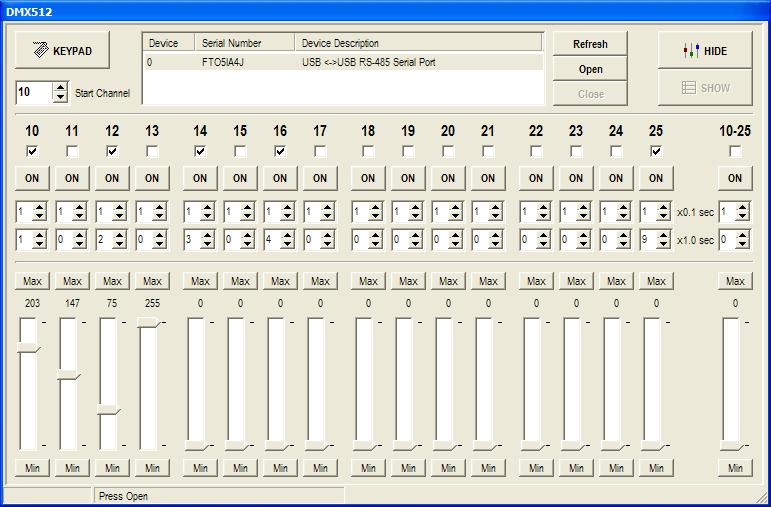Viewport: 771px width, 507px height.
Task: Increase master 10-25 x1.0 sec value
Action: 742,236
